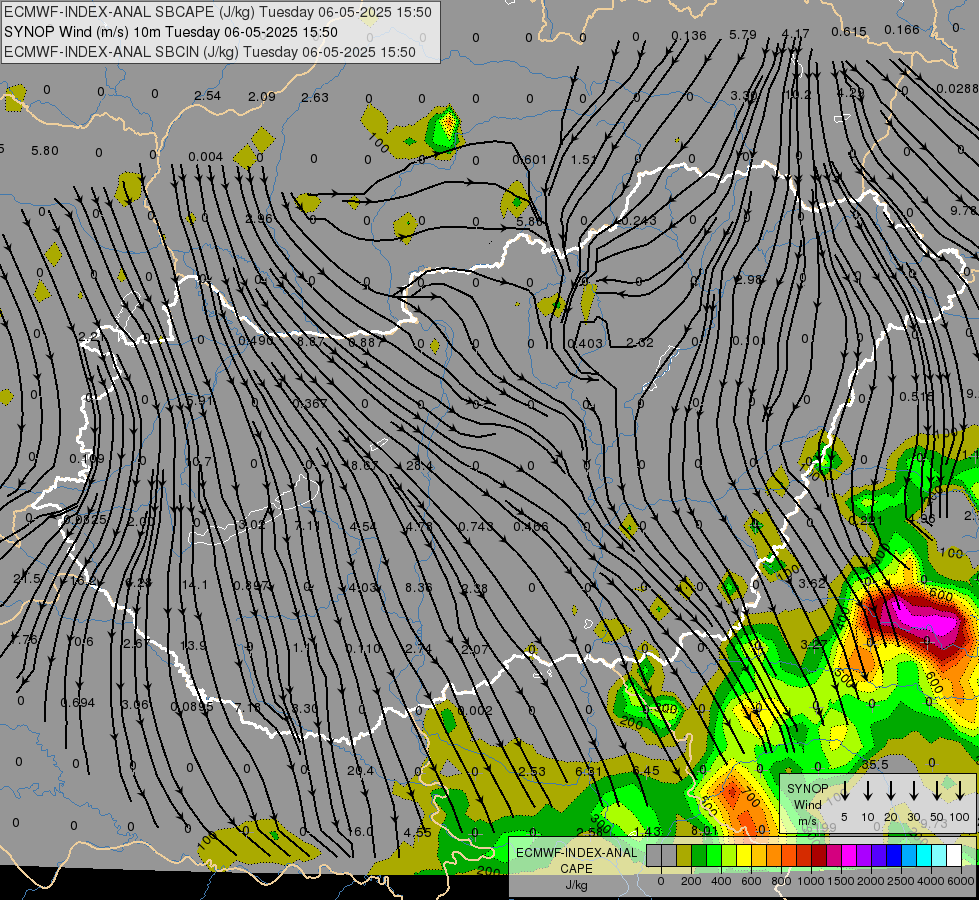Screen dimensions: 979x900
Task: Click the map value 4.55
Action: 418,832
